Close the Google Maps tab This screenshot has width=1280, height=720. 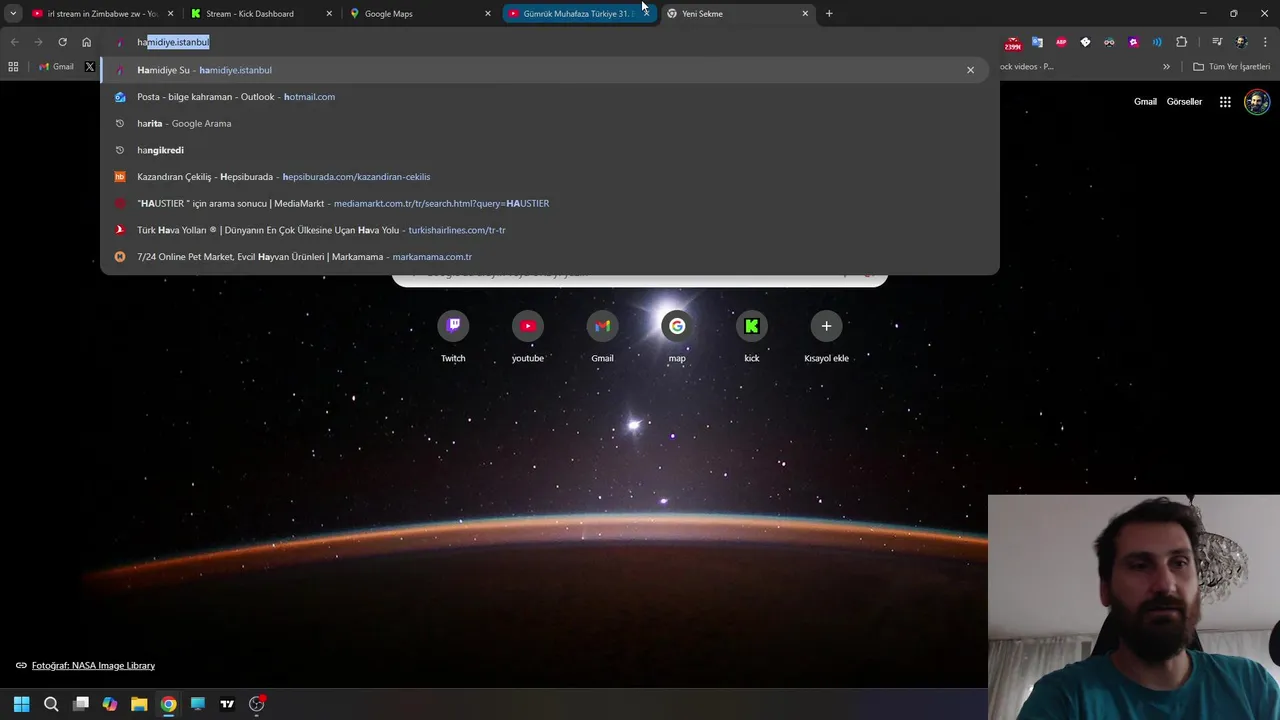tap(488, 14)
